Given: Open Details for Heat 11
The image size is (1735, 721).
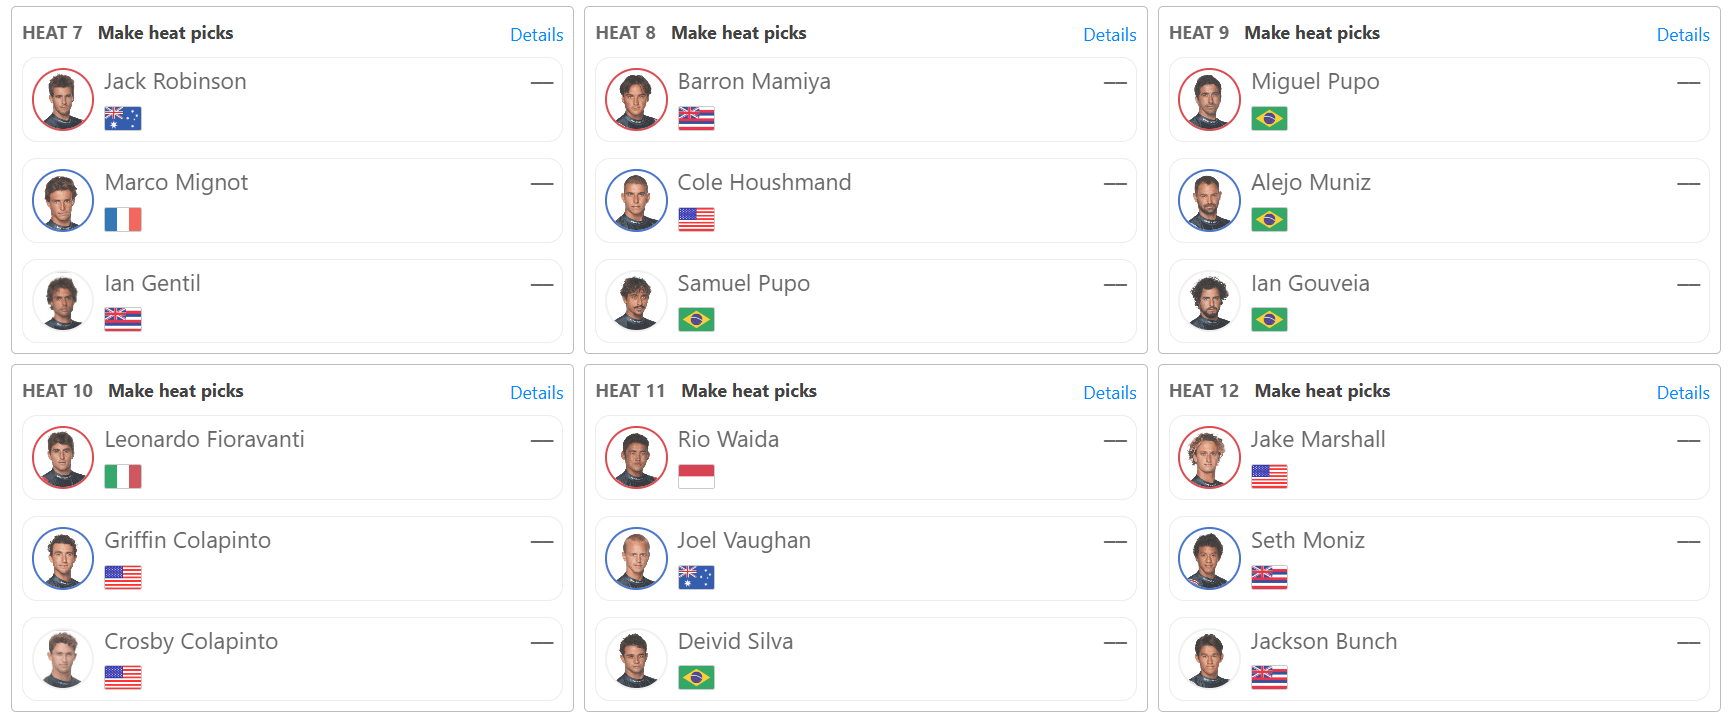Looking at the screenshot, I should pyautogui.click(x=1110, y=393).
